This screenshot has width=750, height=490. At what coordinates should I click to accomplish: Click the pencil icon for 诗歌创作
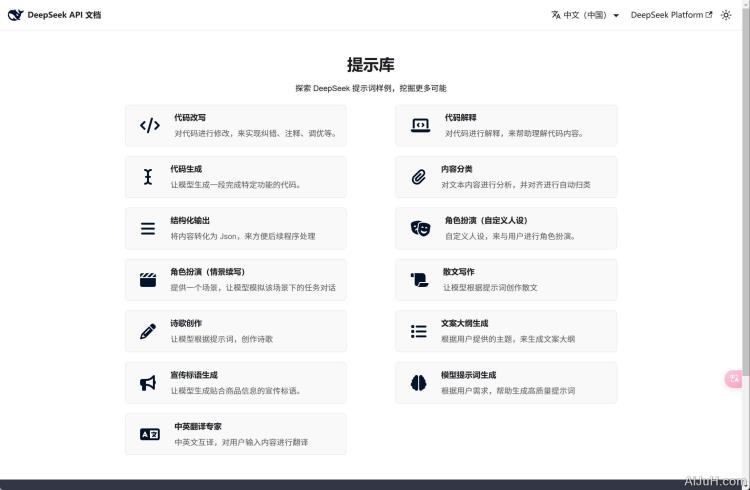tap(148, 331)
